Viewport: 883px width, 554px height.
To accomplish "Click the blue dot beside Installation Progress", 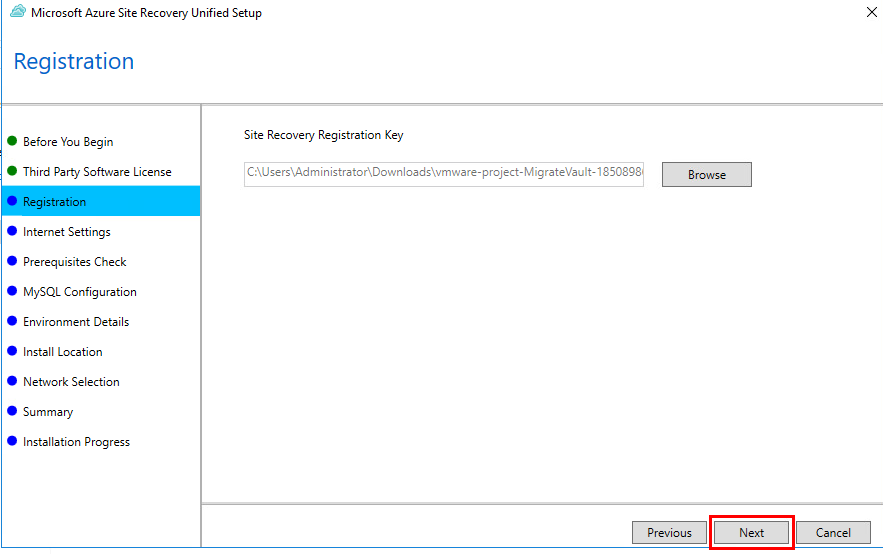I will [12, 441].
